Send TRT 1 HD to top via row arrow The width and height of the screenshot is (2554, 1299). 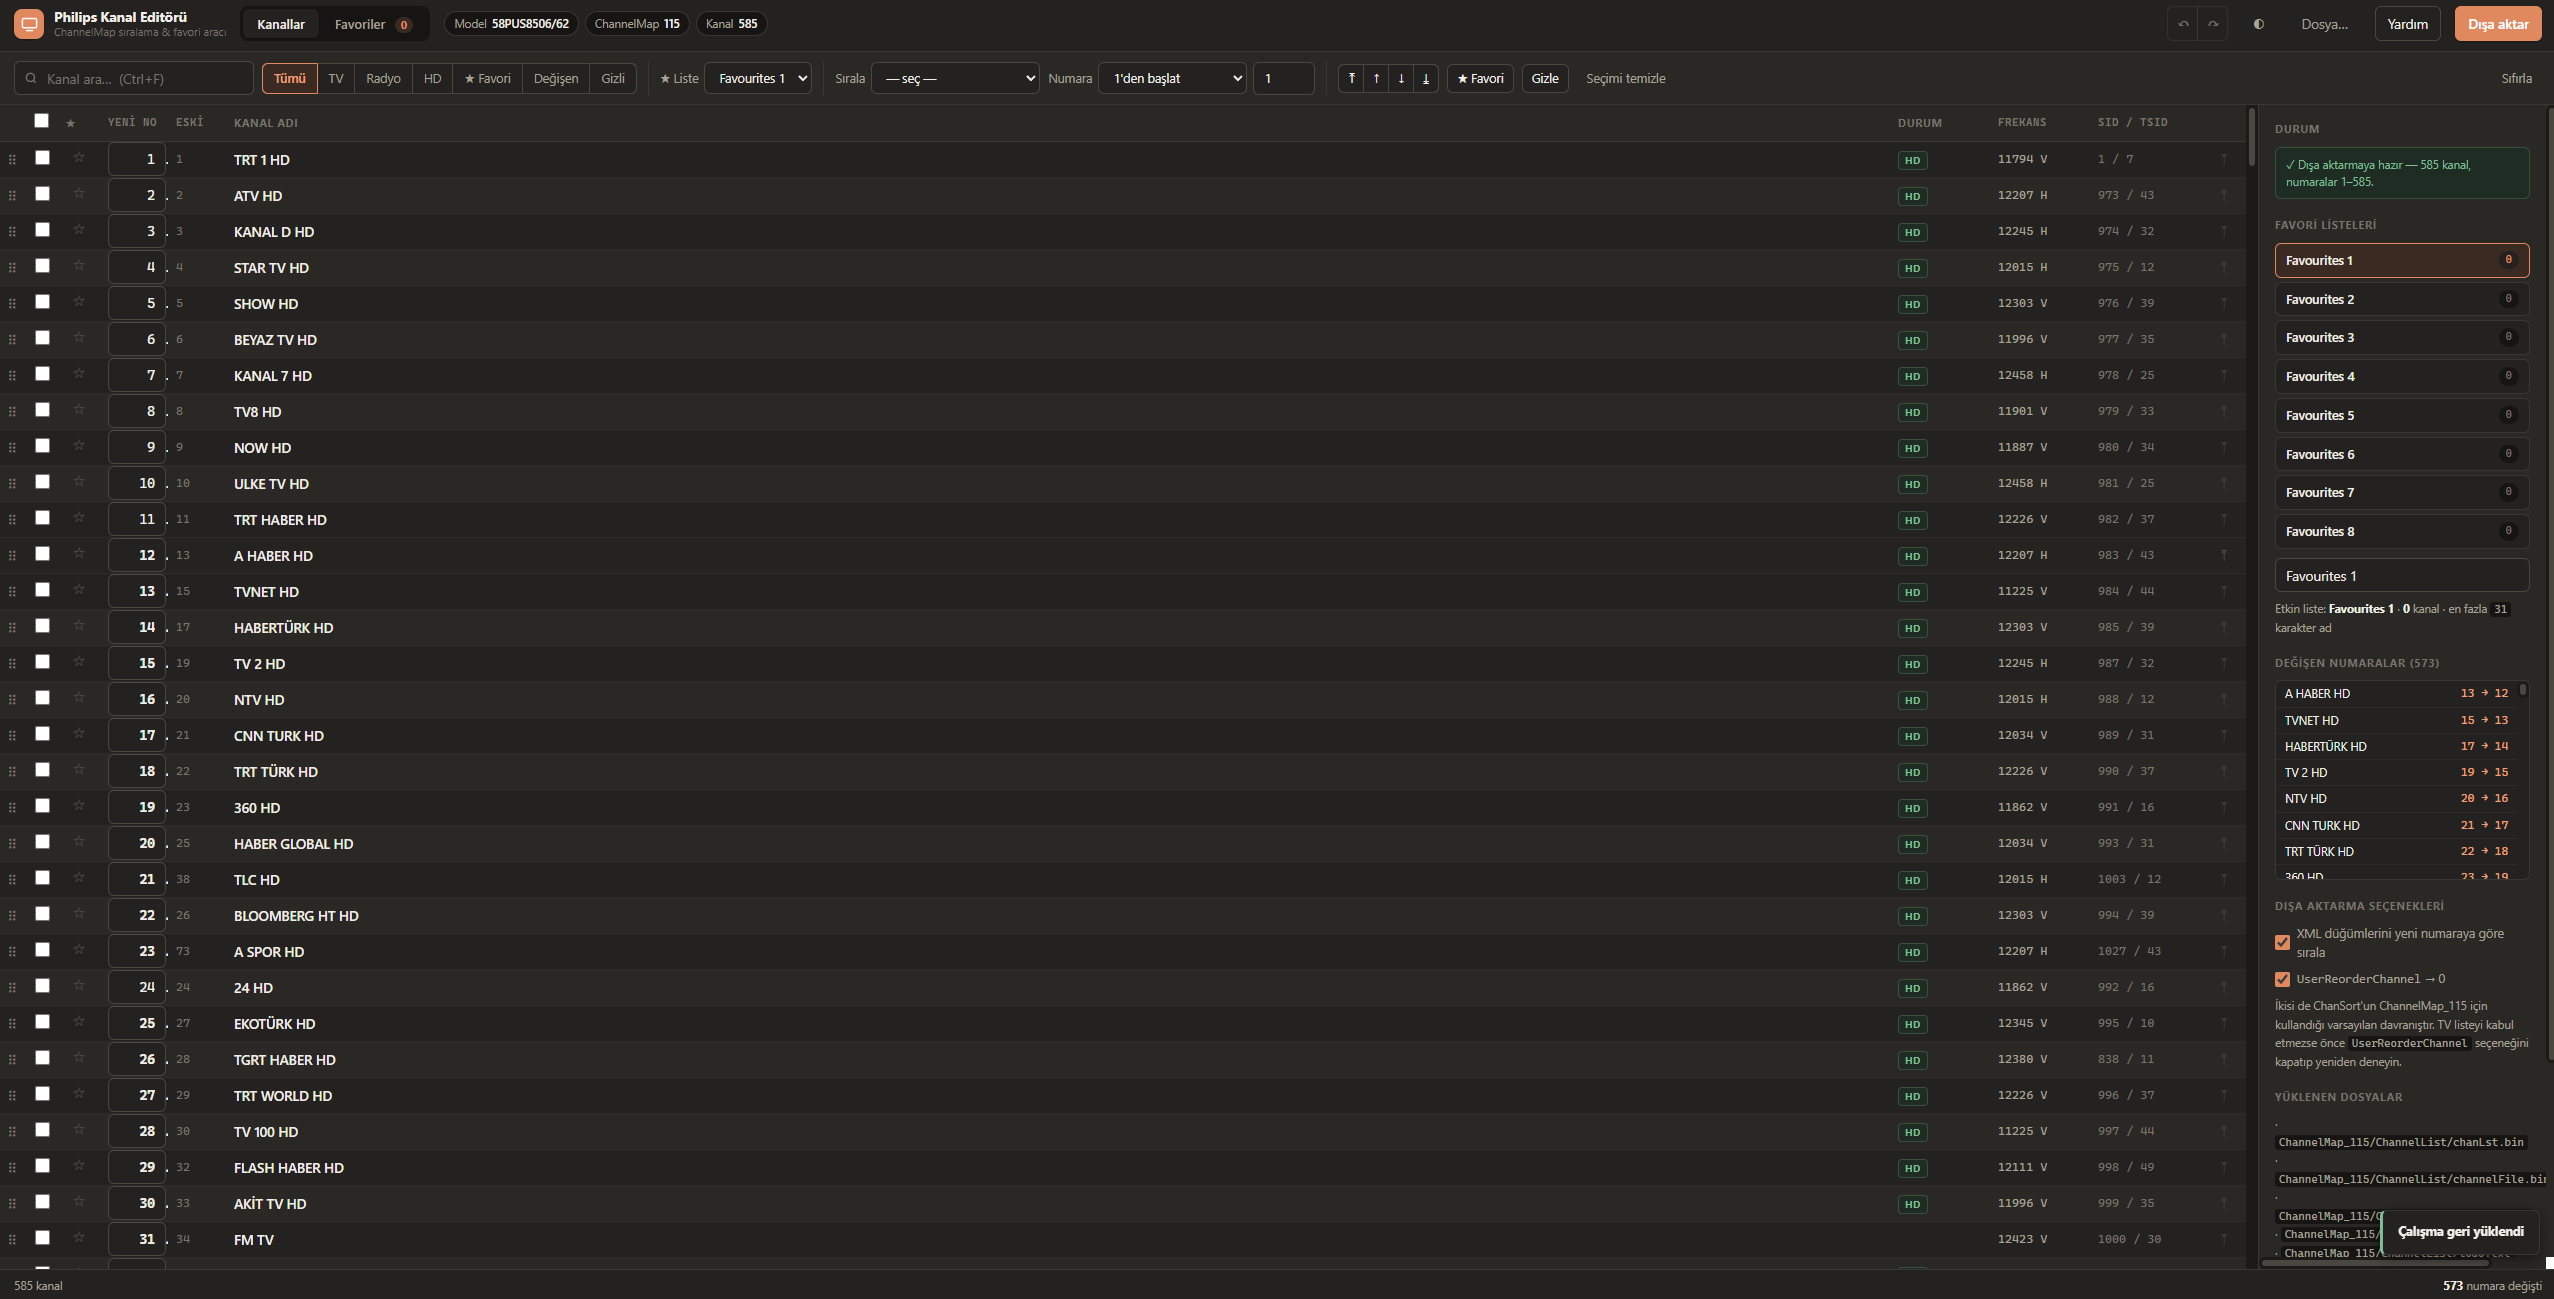(x=2224, y=159)
